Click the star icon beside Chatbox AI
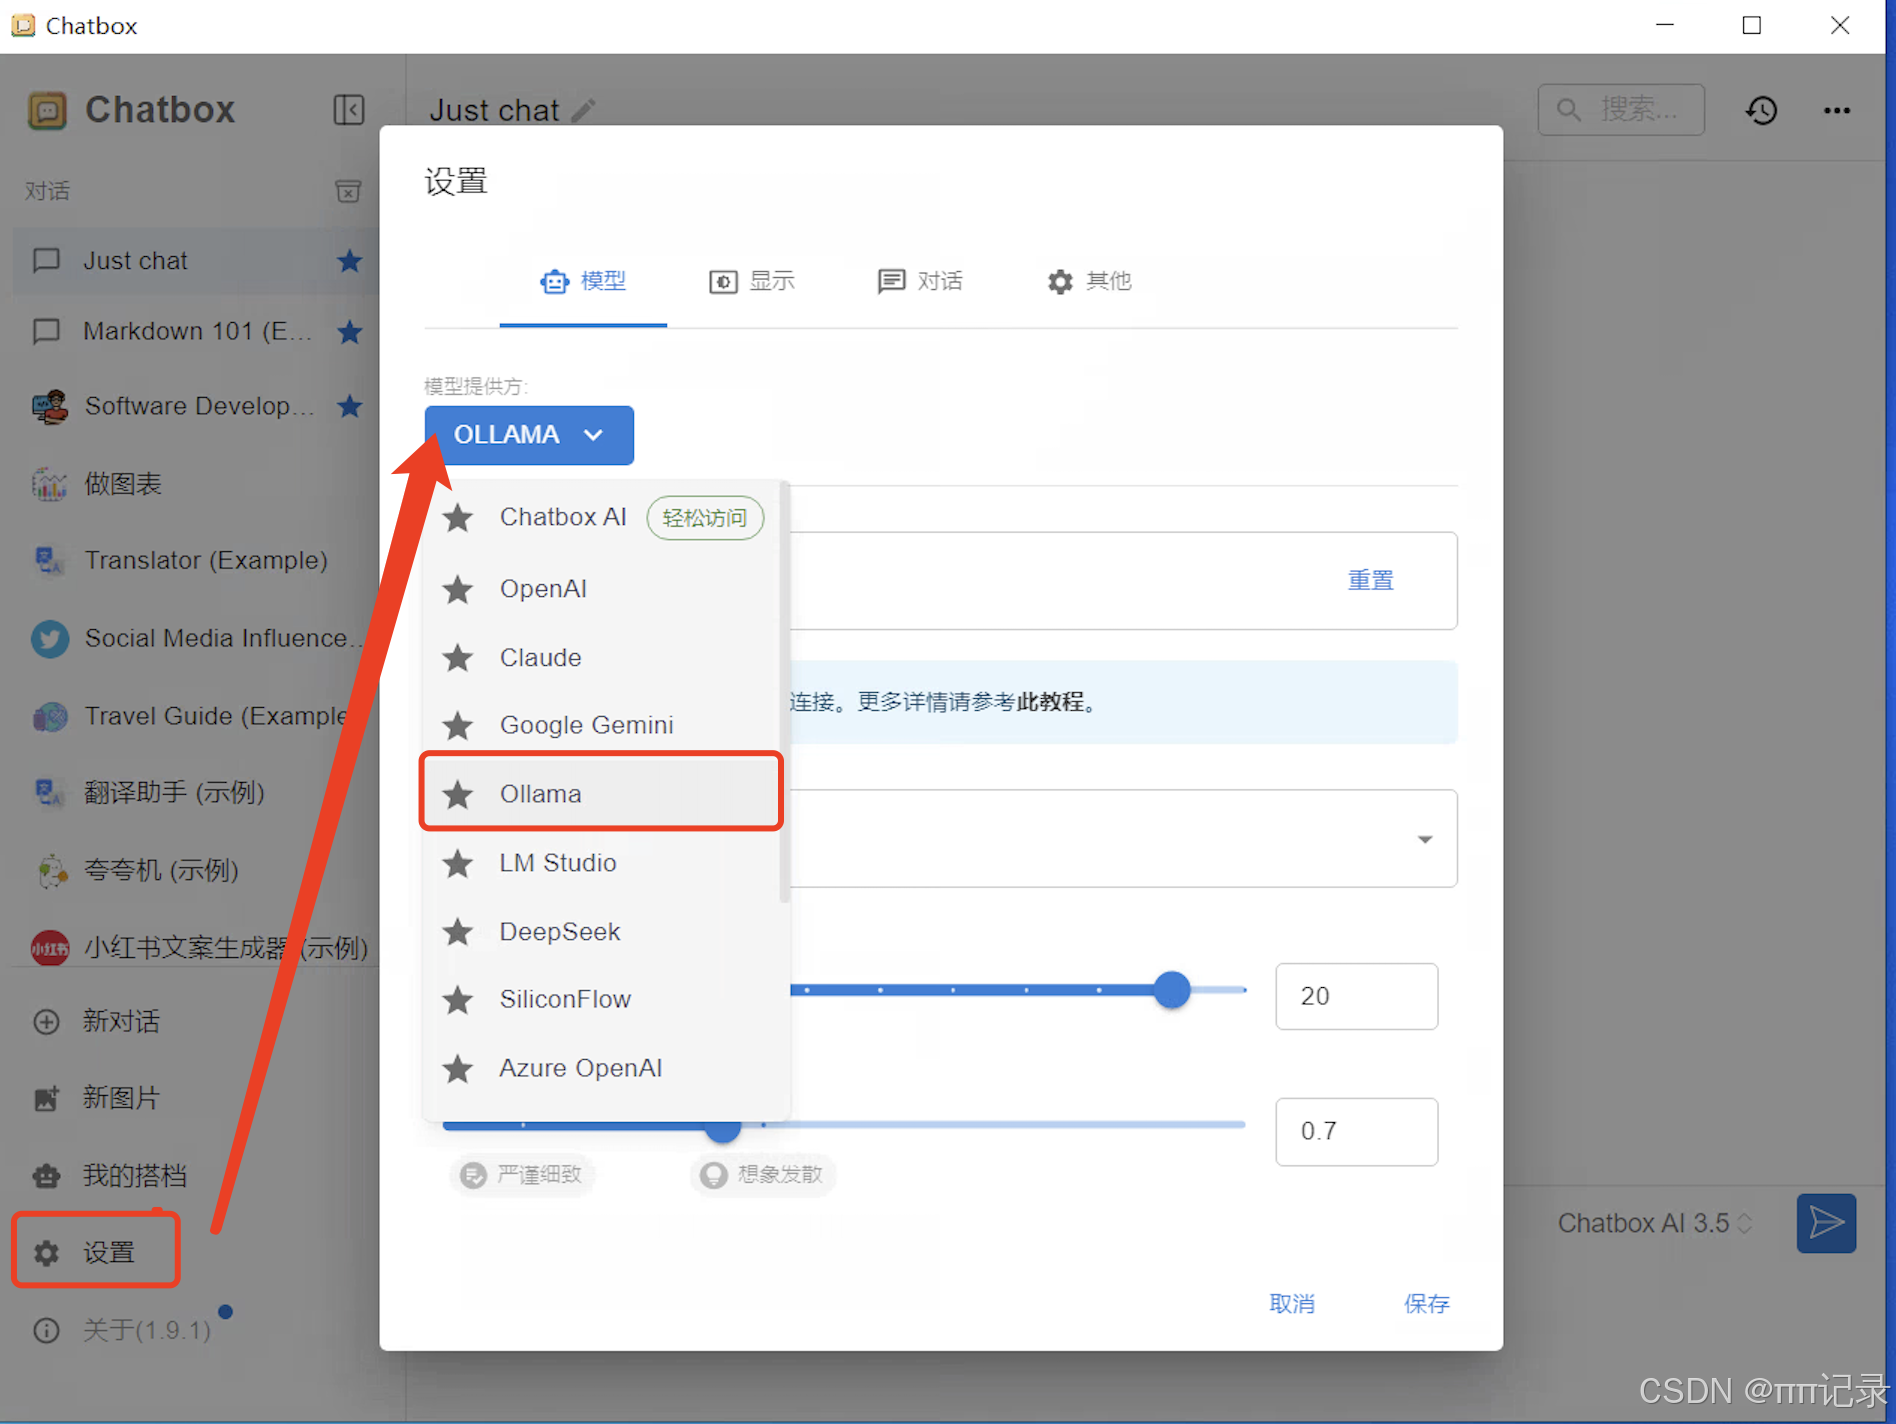 458,517
